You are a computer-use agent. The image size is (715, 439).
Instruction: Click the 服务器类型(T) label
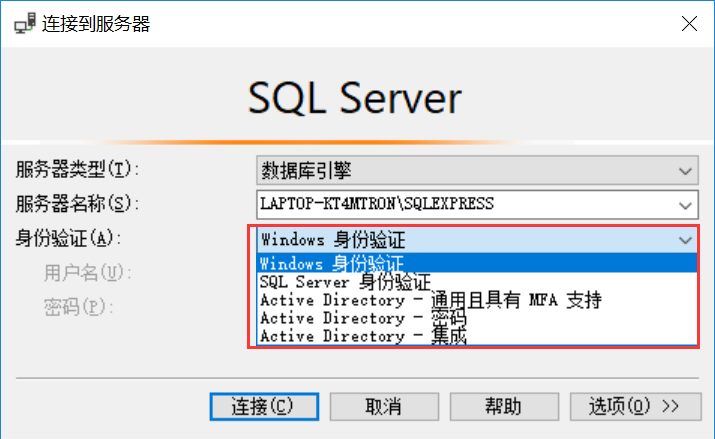(77, 170)
